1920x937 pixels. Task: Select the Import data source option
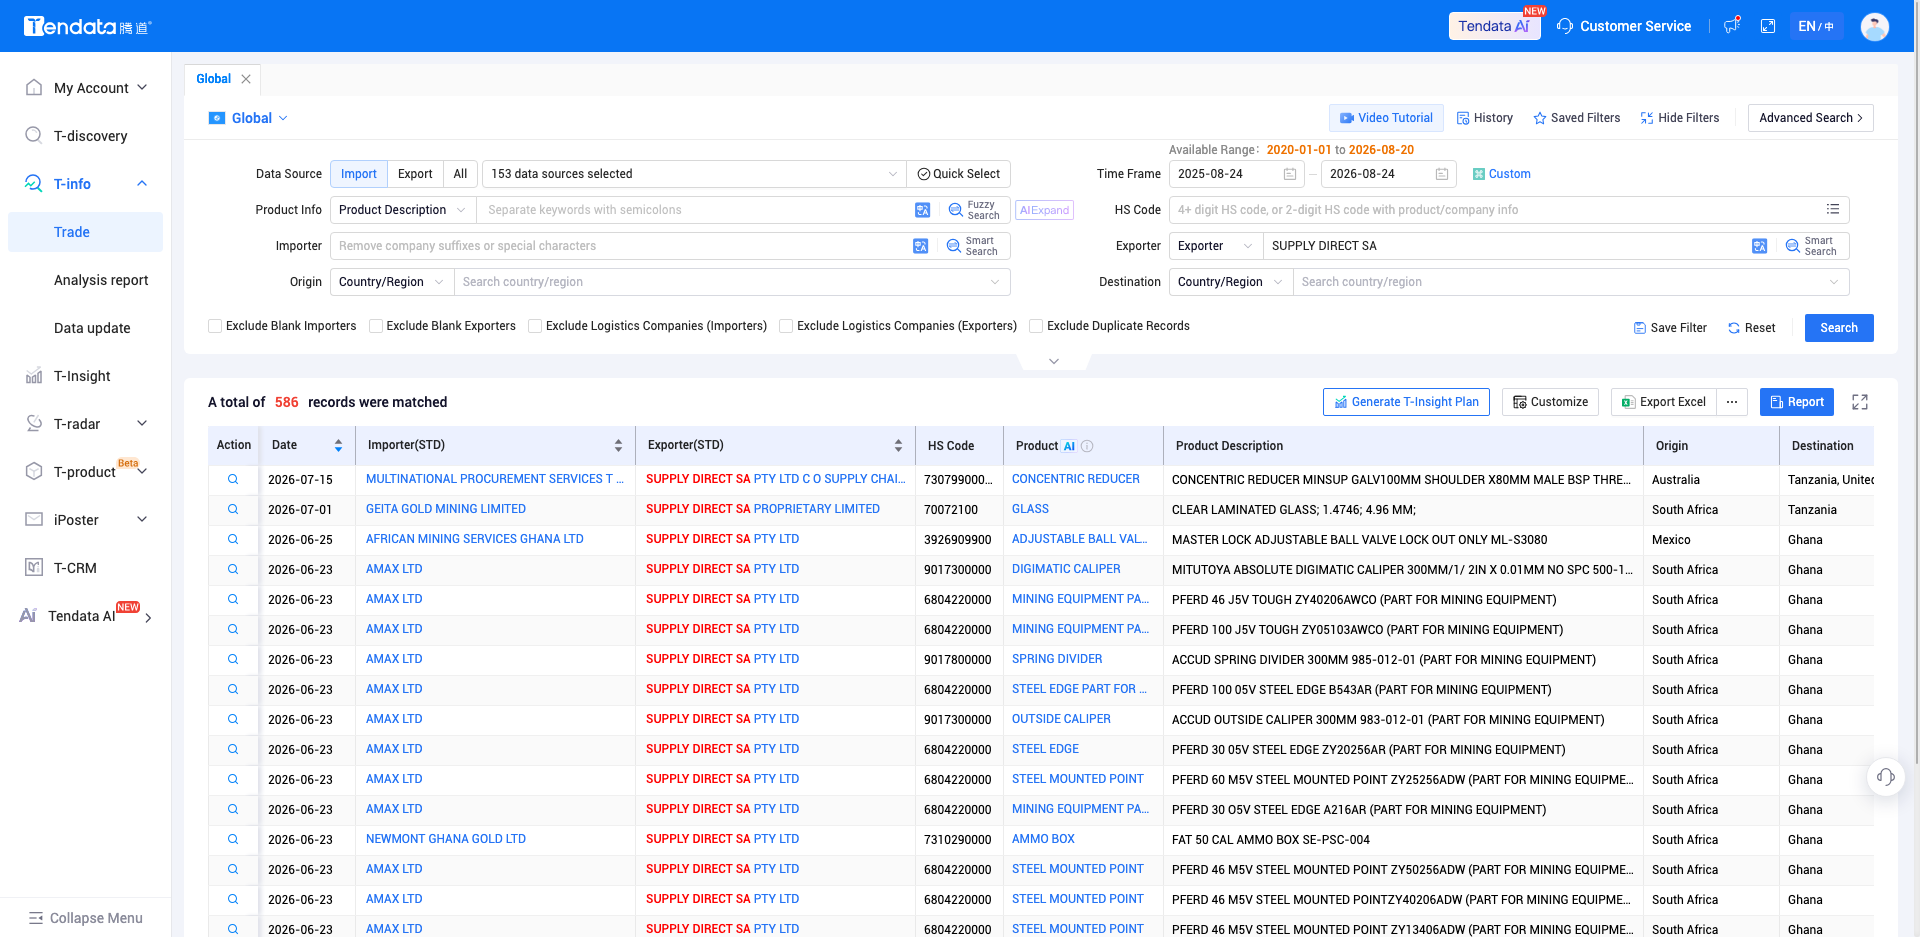click(359, 174)
